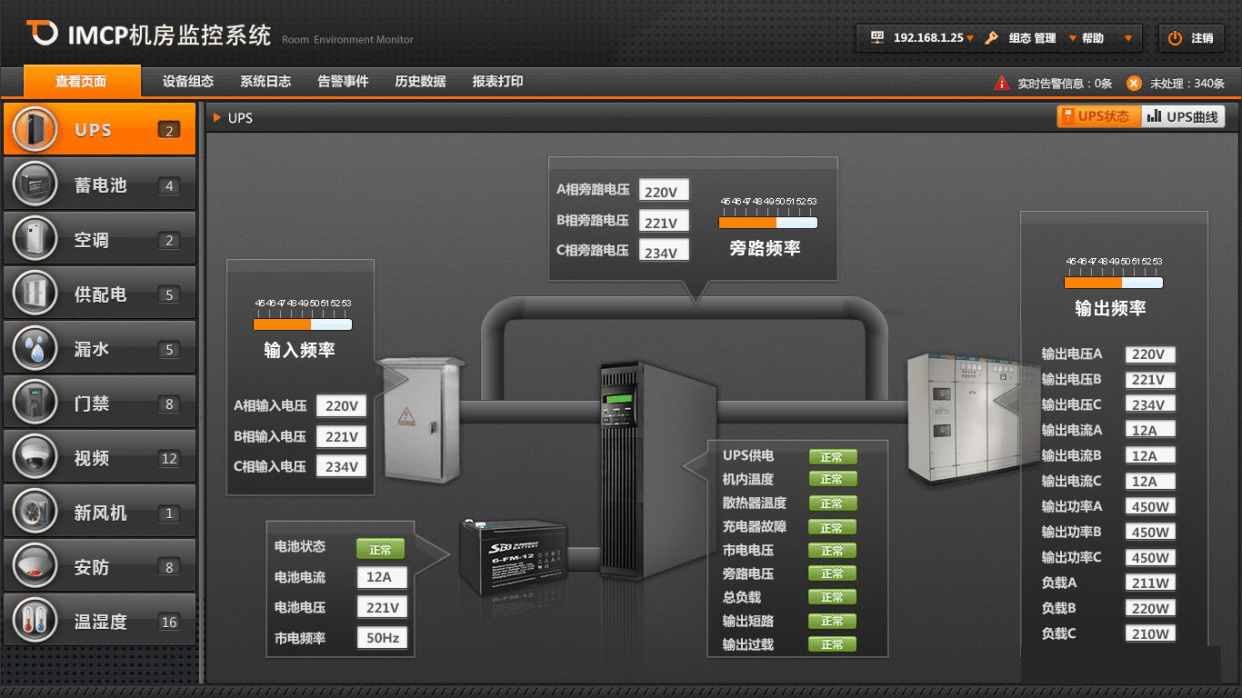
Task: Switch view to UPS曲线
Action: 1183,117
